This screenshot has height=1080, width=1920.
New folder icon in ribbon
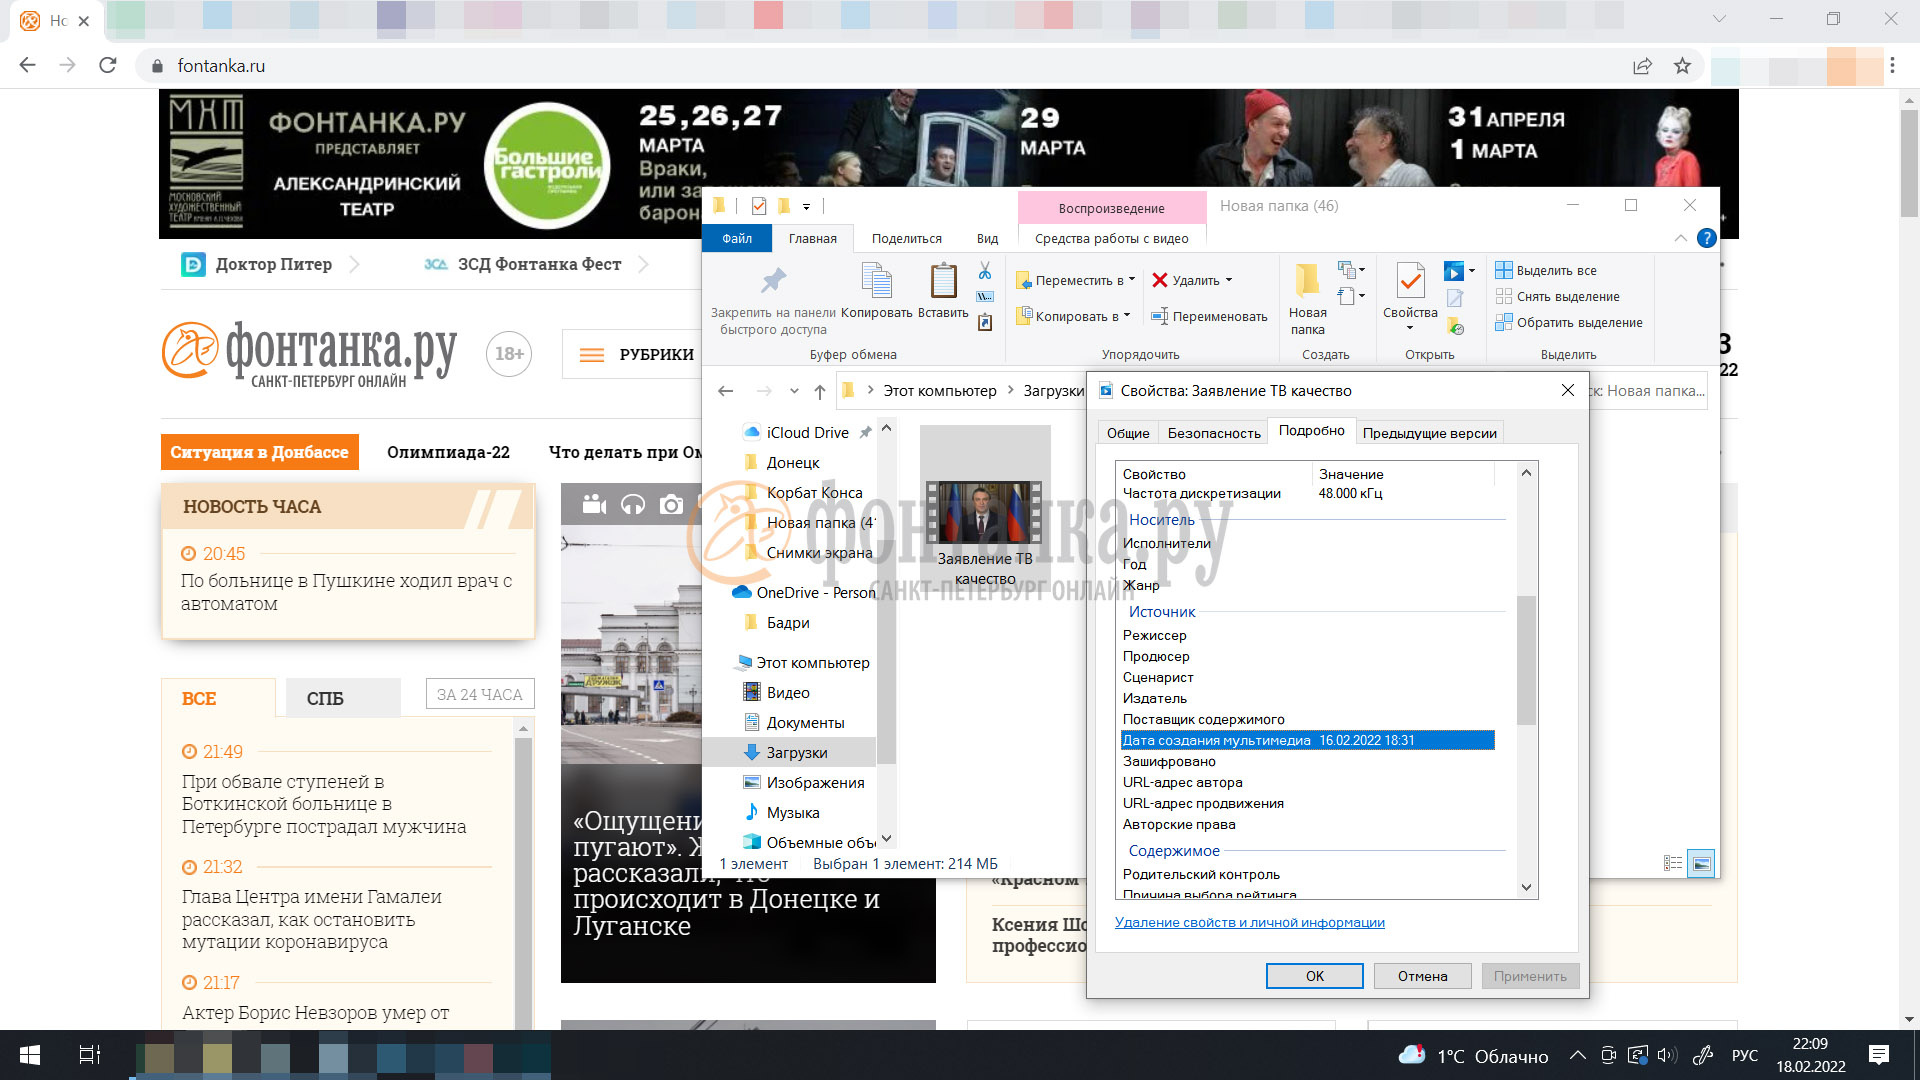click(1307, 281)
